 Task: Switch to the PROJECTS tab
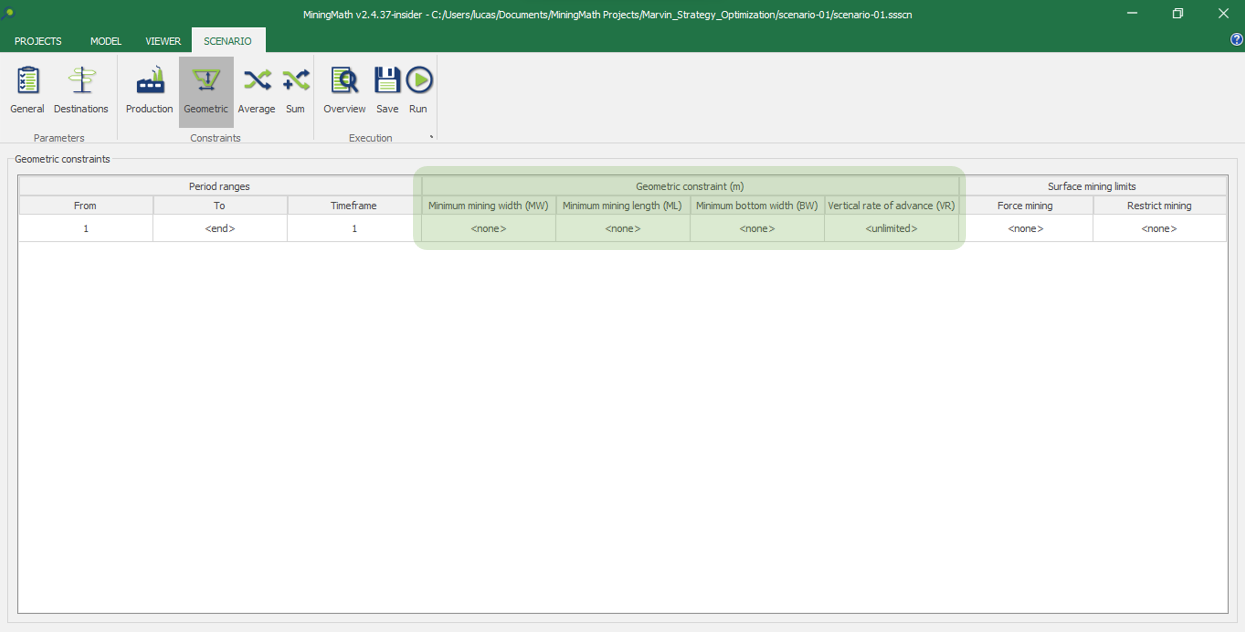[x=38, y=41]
